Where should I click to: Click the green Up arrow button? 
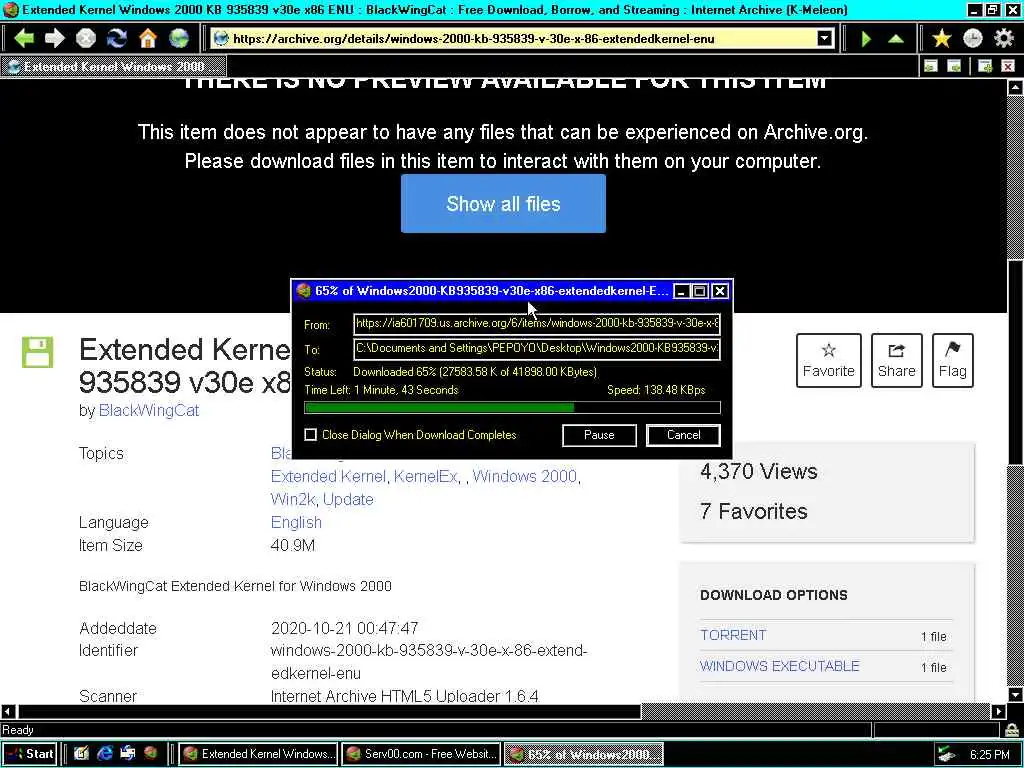[896, 39]
